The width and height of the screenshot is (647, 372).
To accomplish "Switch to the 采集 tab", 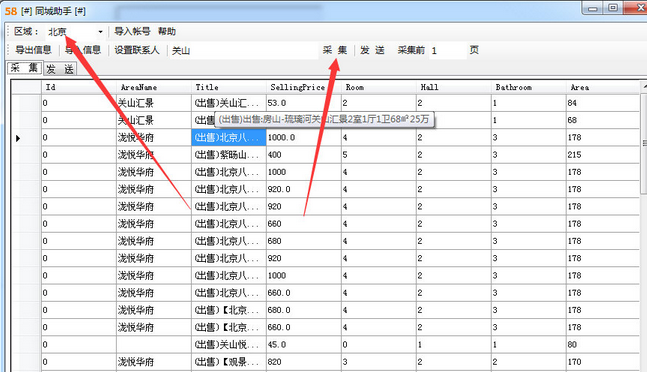I will tap(24, 68).
